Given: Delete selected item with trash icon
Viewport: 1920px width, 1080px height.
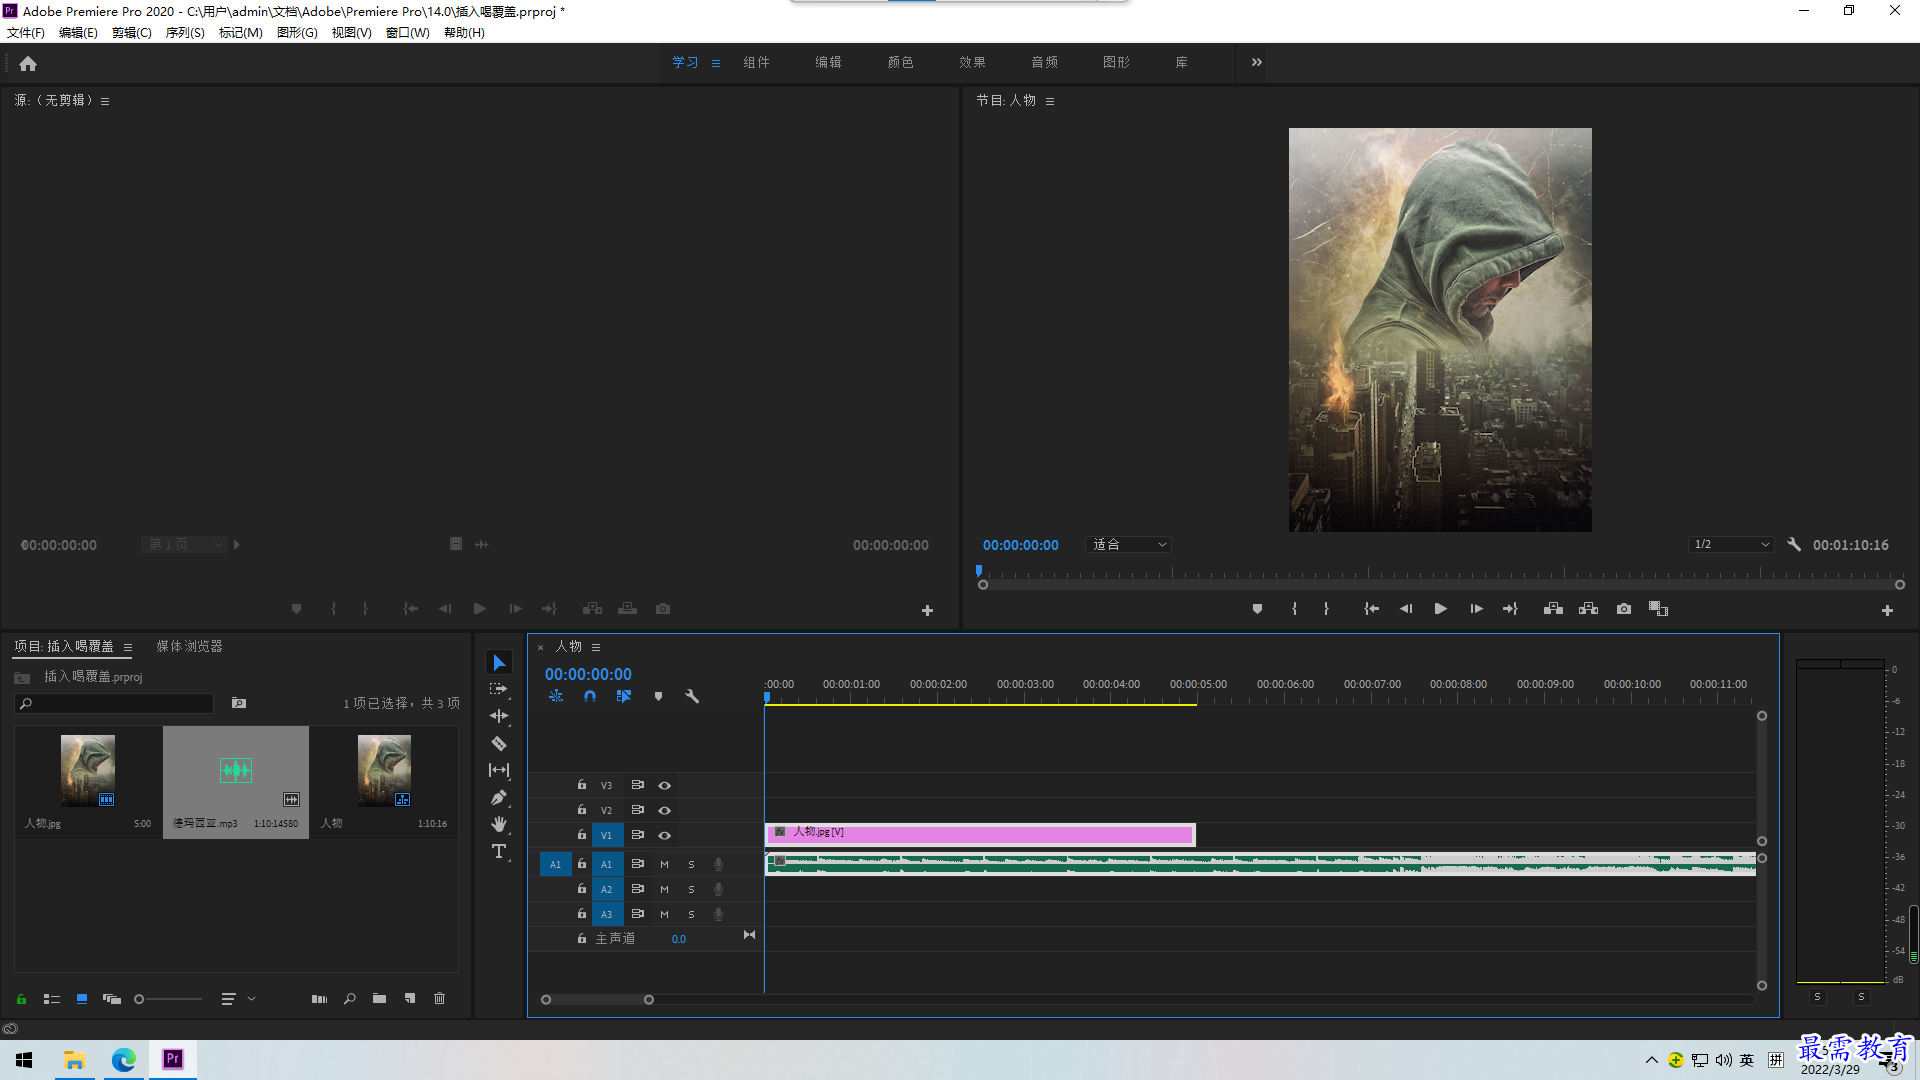Looking at the screenshot, I should click(439, 999).
